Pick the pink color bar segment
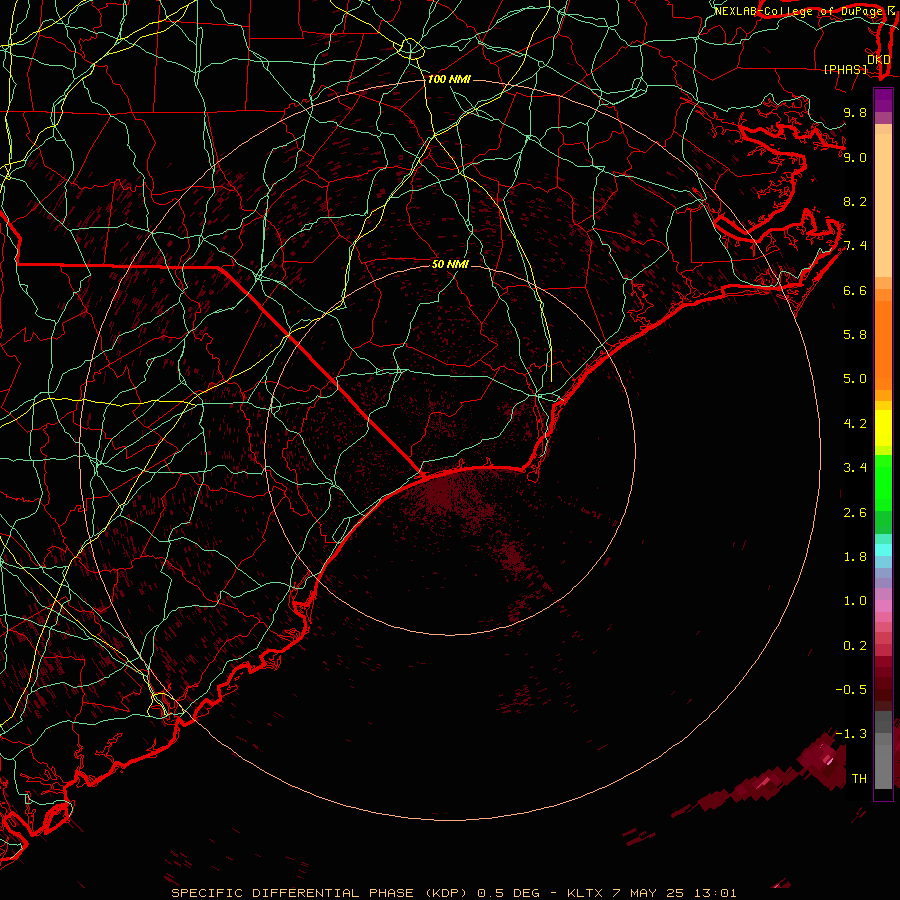Image resolution: width=900 pixels, height=900 pixels. (883, 606)
